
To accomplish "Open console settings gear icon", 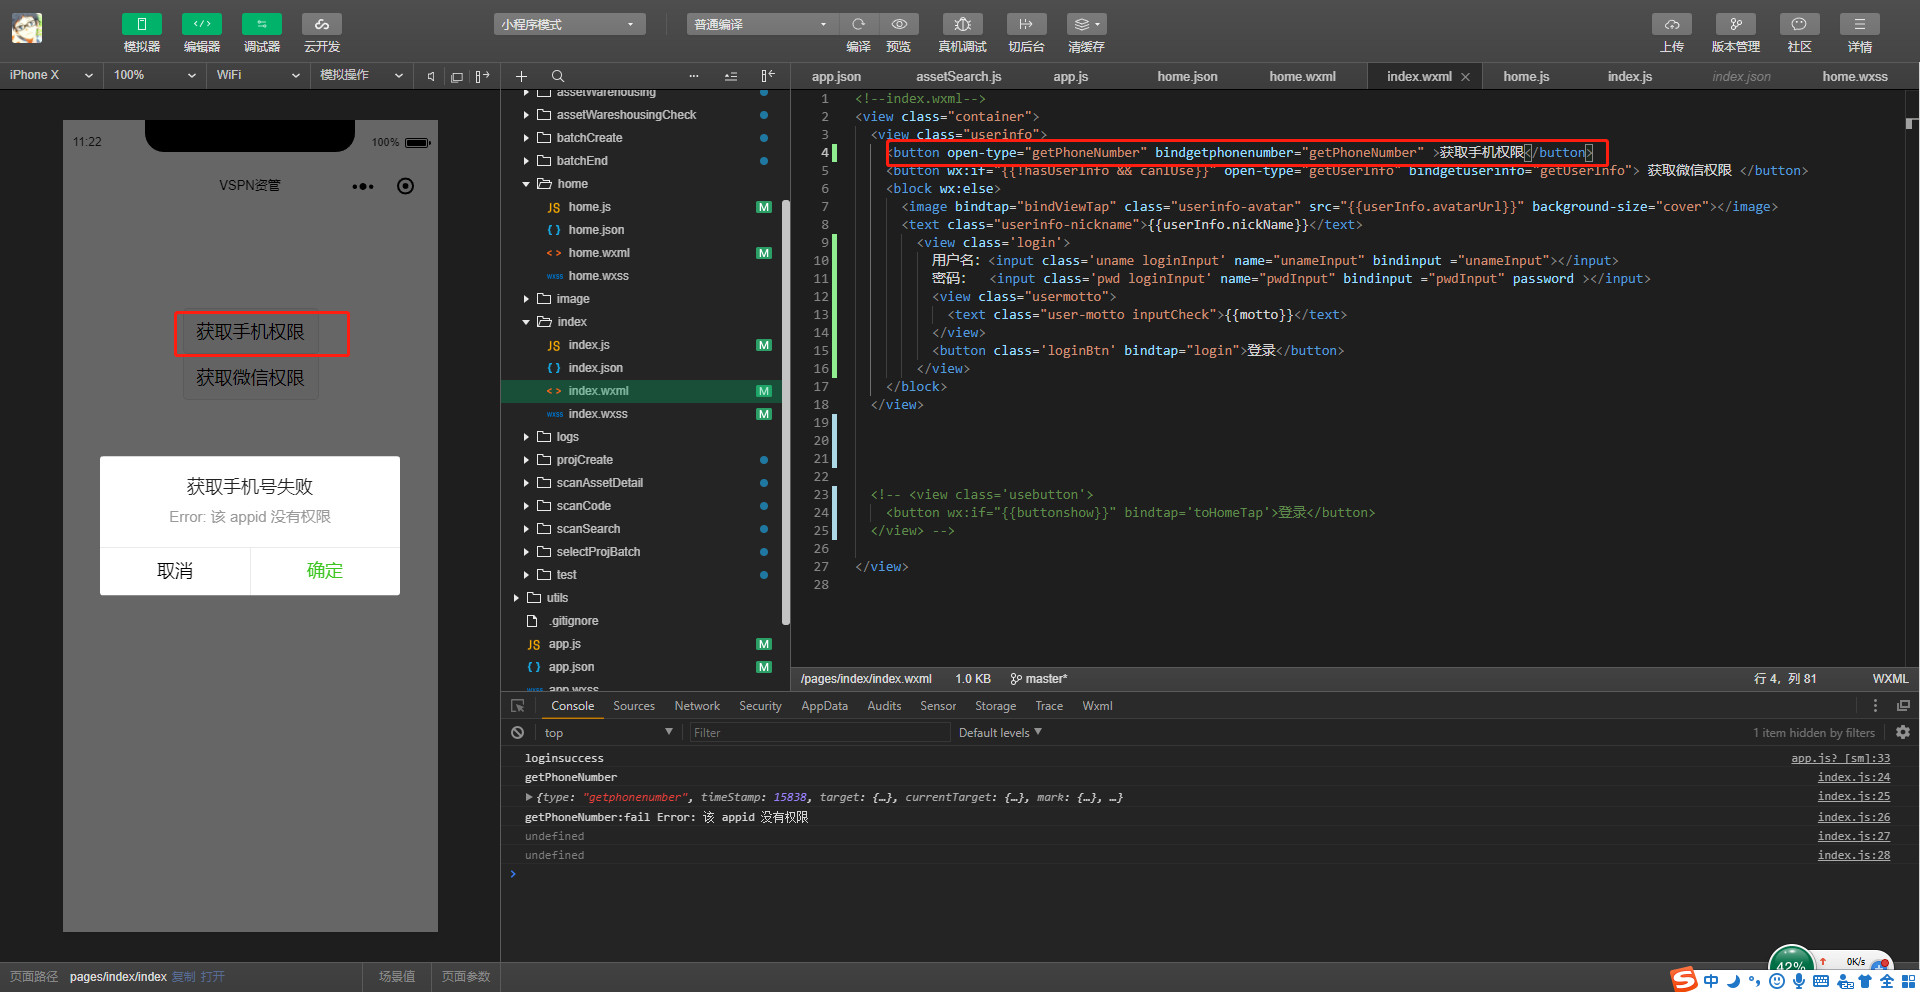I will click(x=1902, y=733).
